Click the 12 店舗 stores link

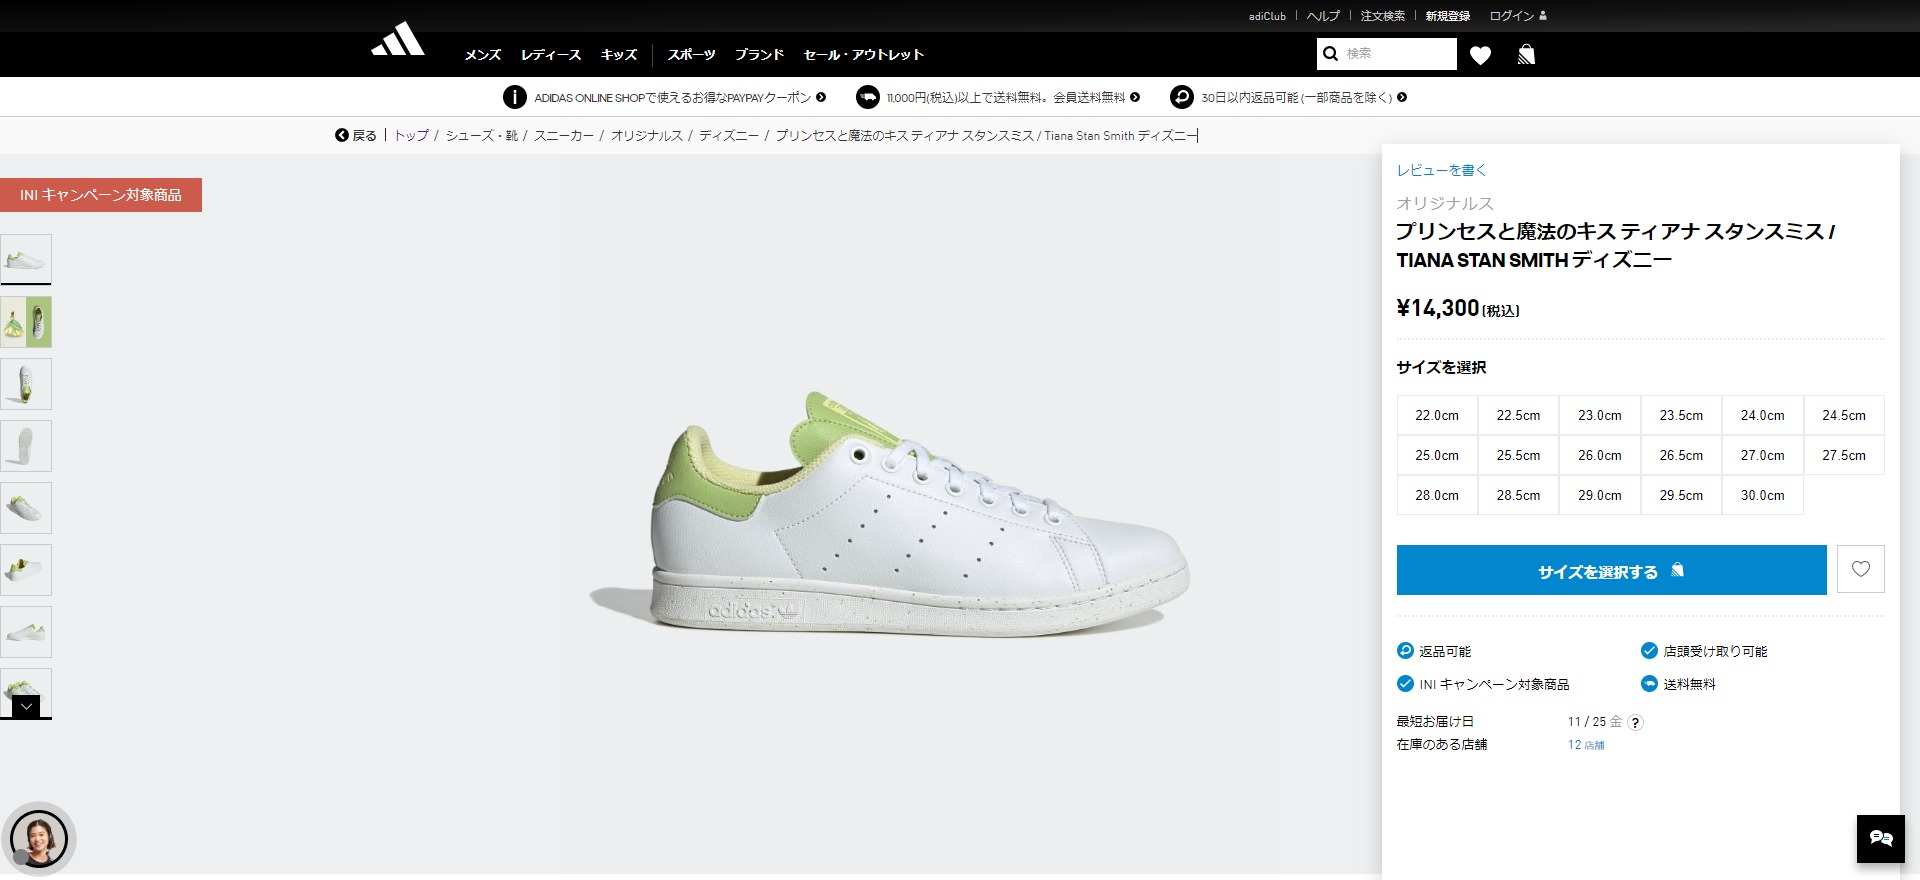coord(1586,745)
